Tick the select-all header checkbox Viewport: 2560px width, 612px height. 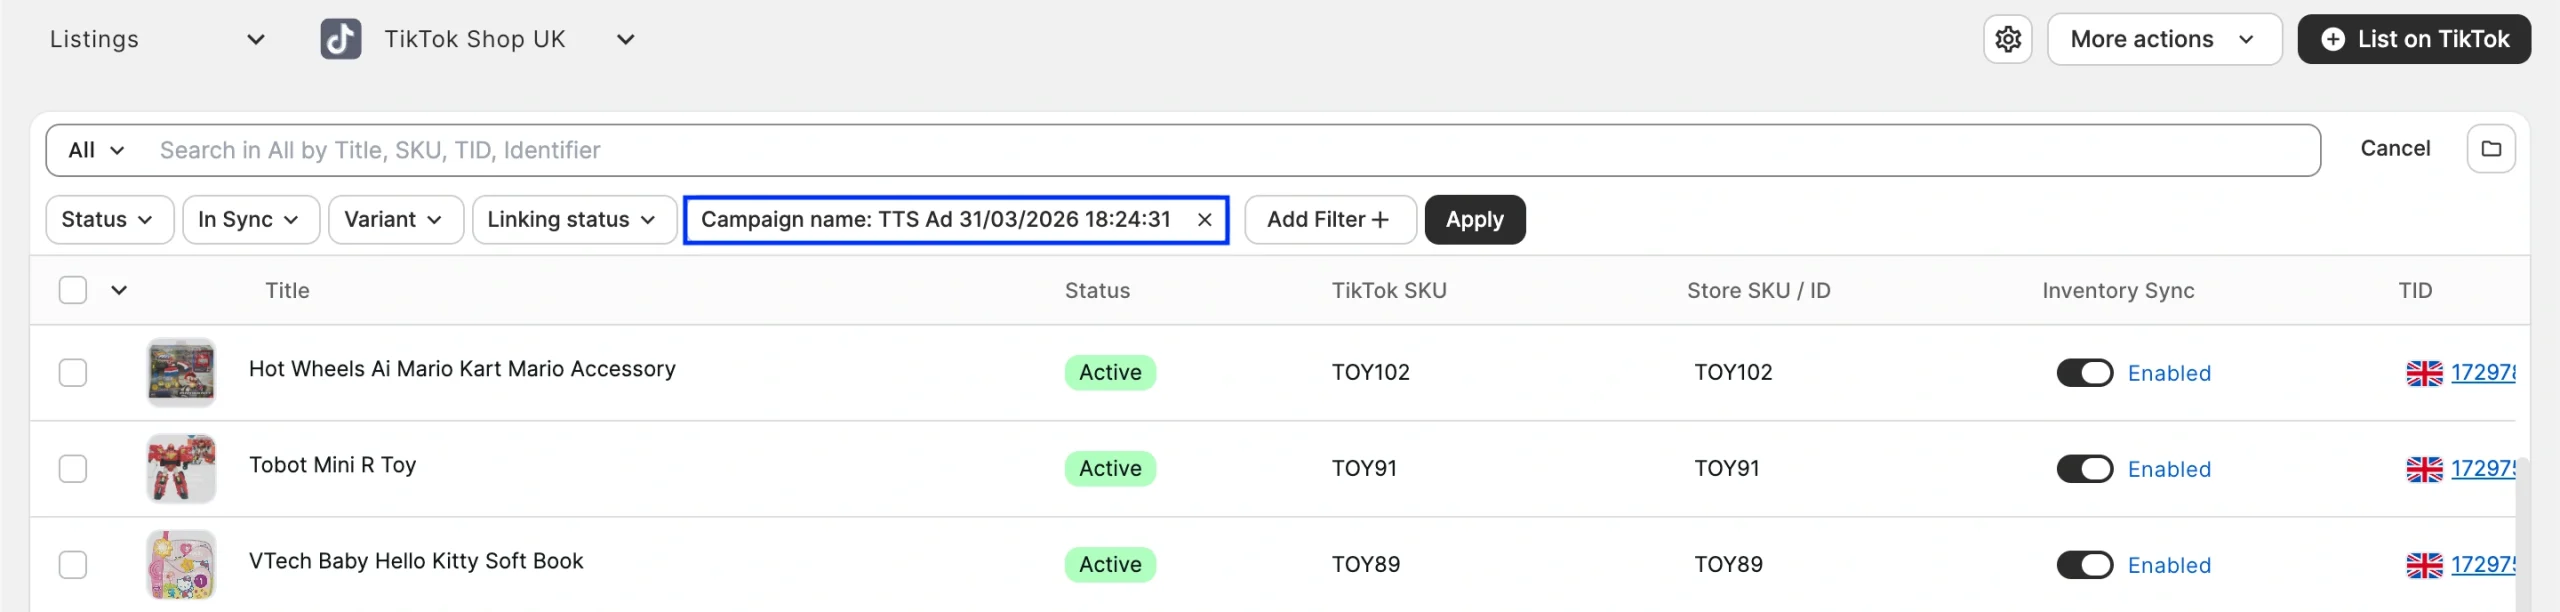(73, 290)
